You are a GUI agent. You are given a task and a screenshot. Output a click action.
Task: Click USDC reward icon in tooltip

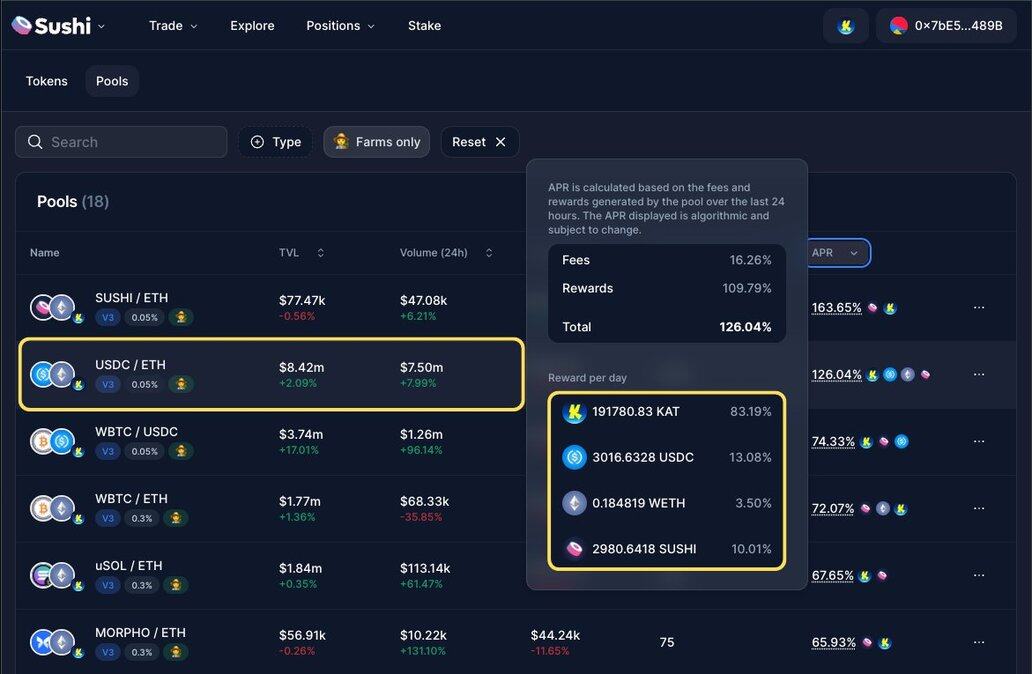(574, 457)
